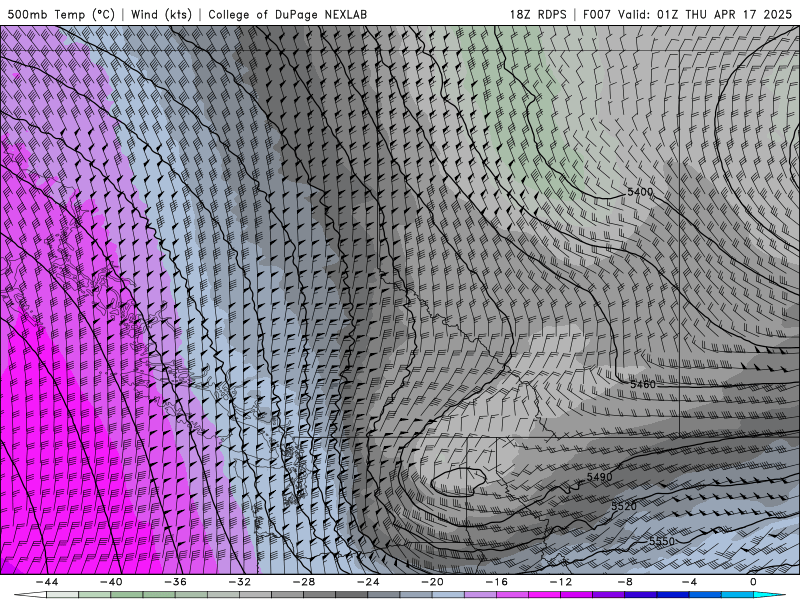
Task: Click the -12 colorbar tick label
Action: [x=561, y=582]
